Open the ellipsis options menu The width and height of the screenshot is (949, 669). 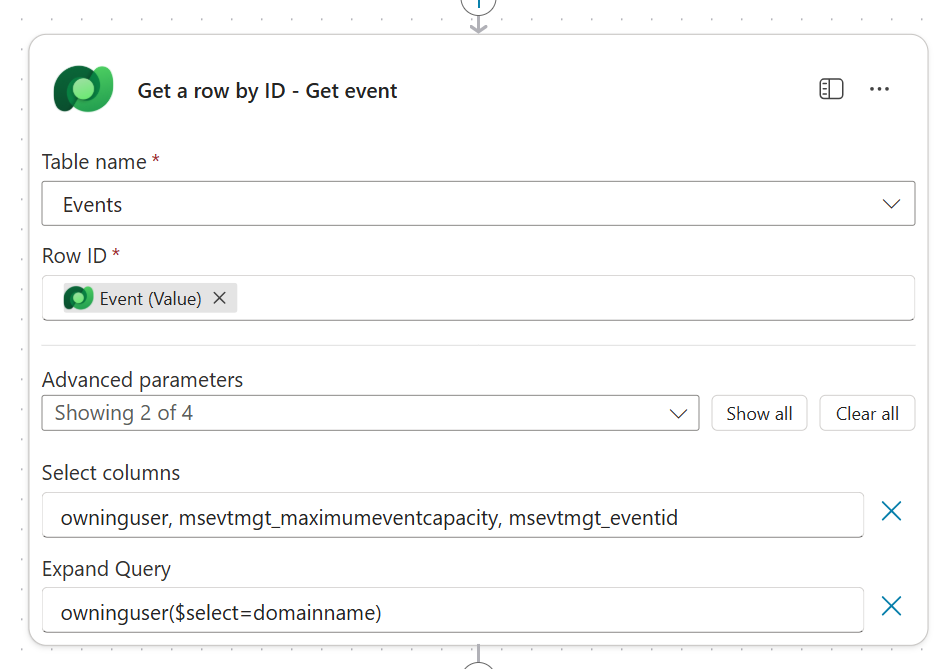[x=880, y=89]
